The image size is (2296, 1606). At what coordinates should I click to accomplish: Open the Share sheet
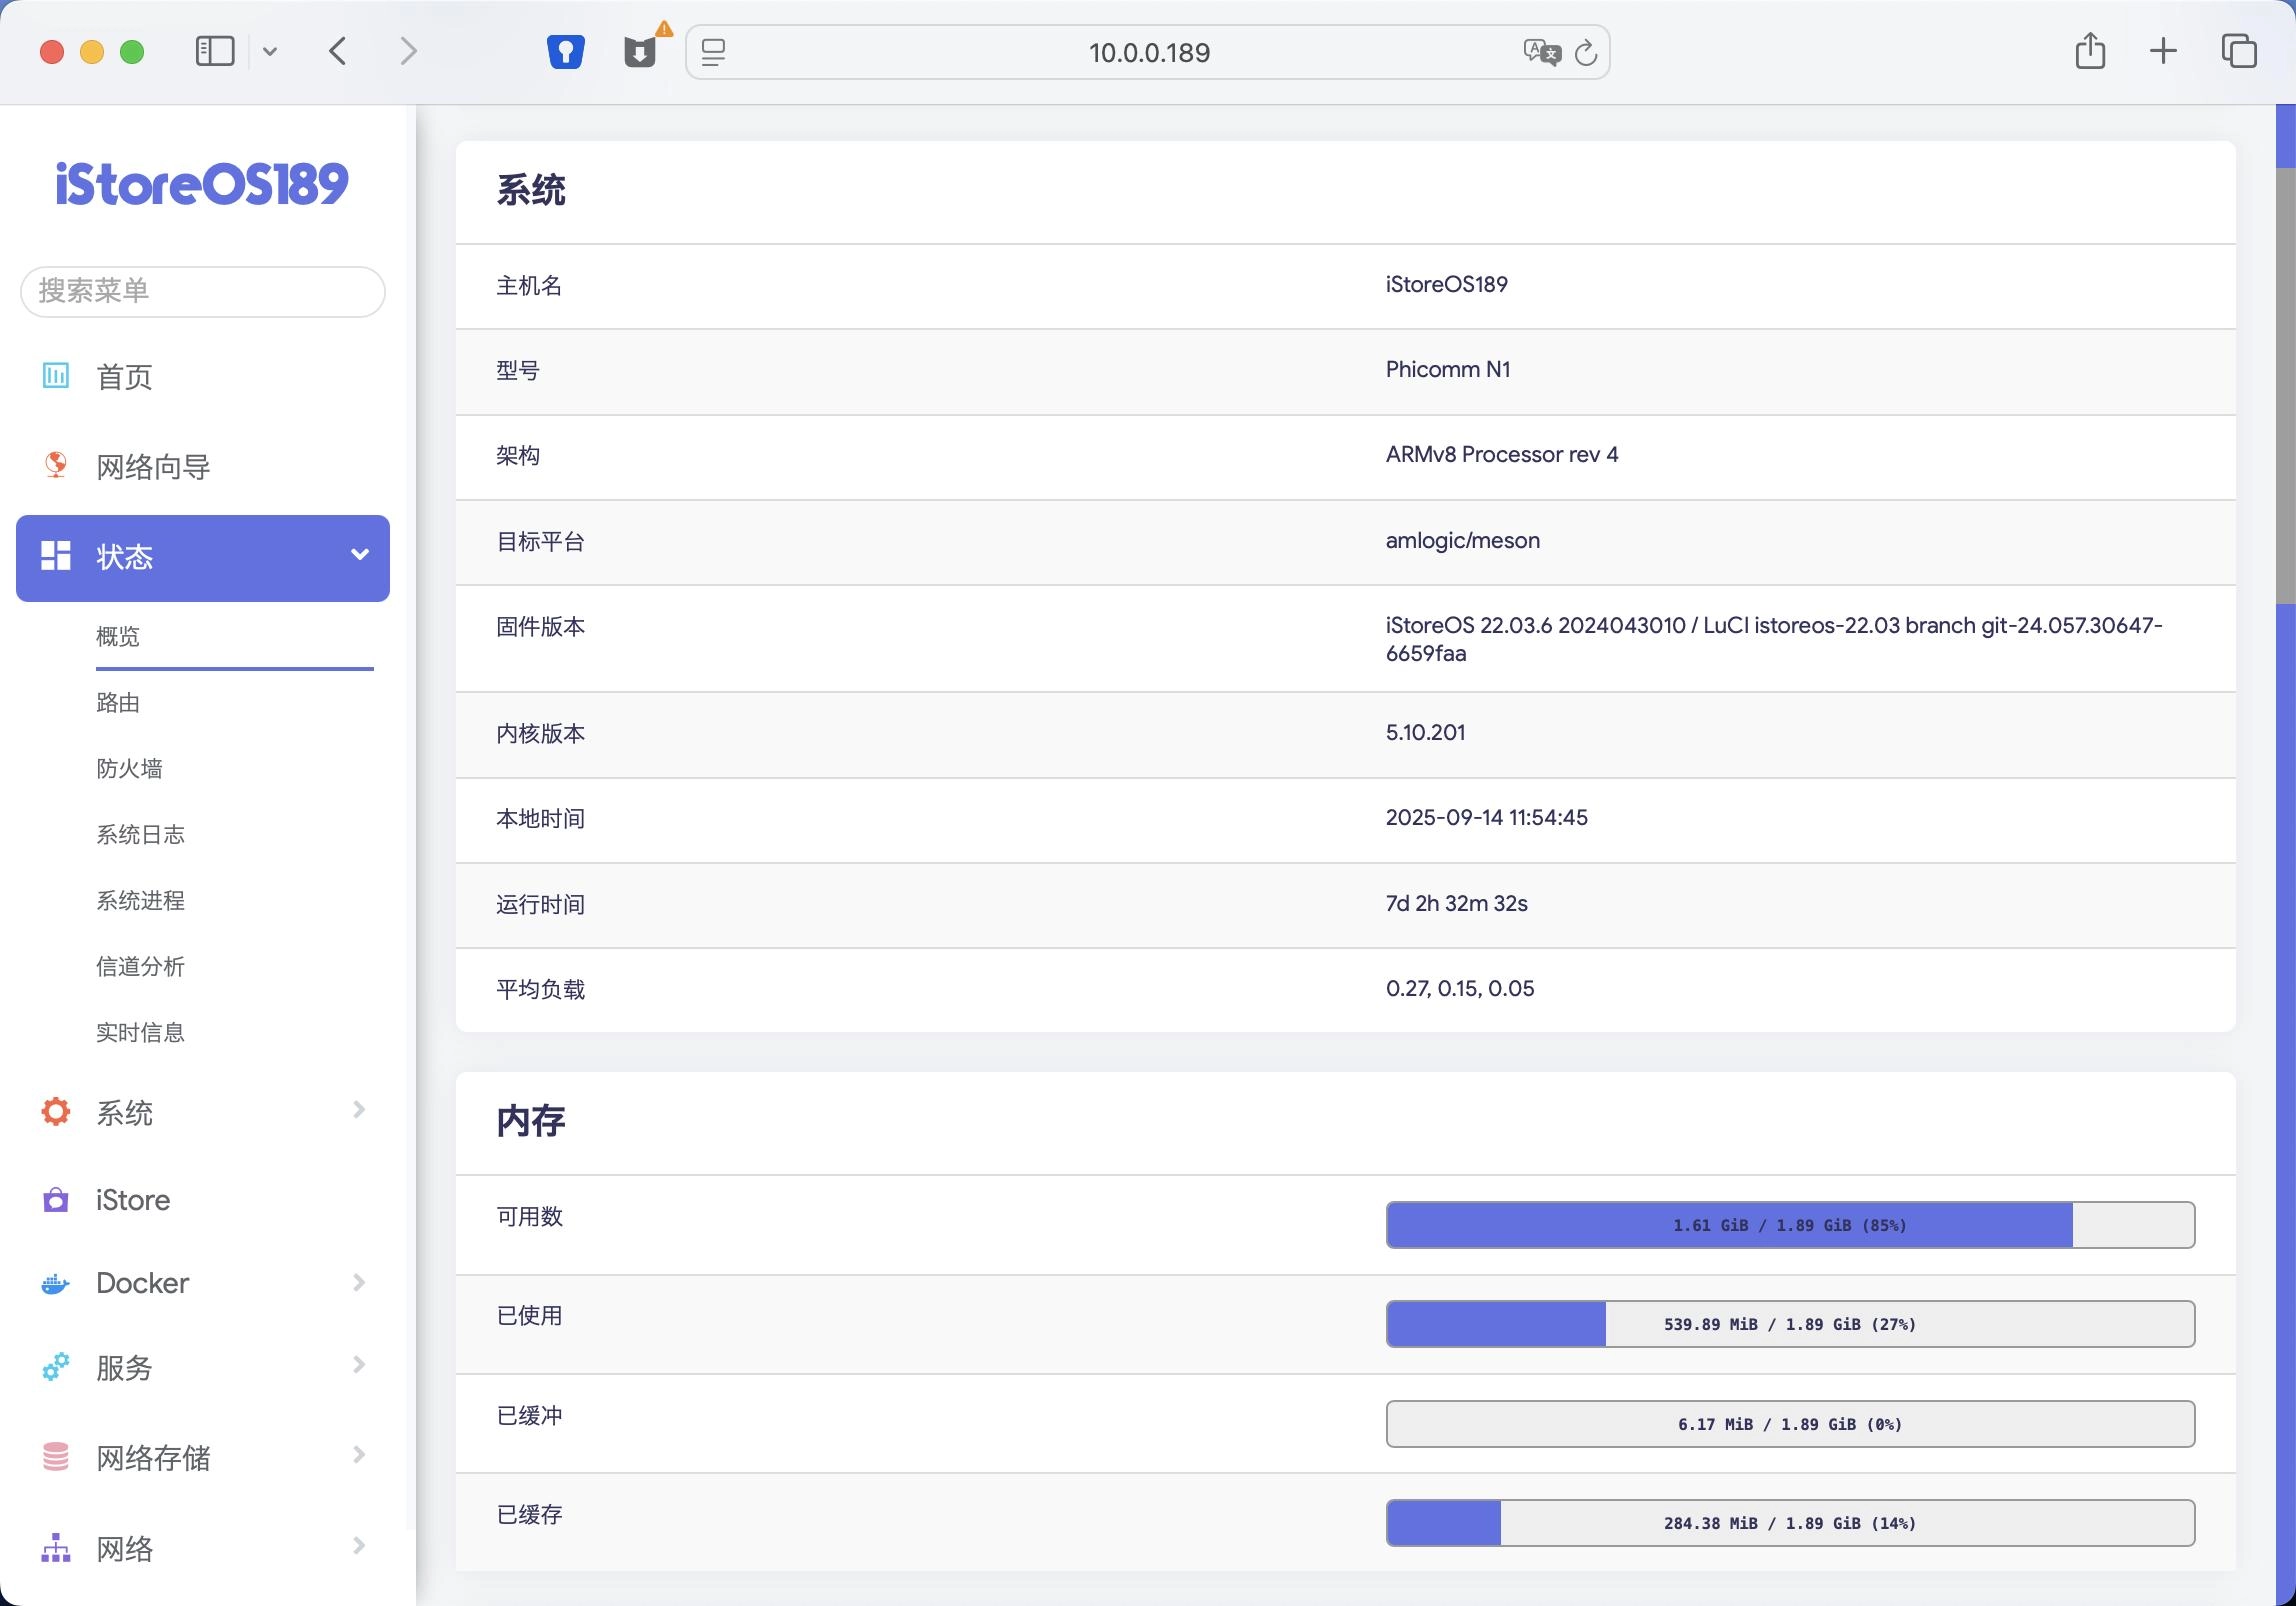tap(2090, 50)
